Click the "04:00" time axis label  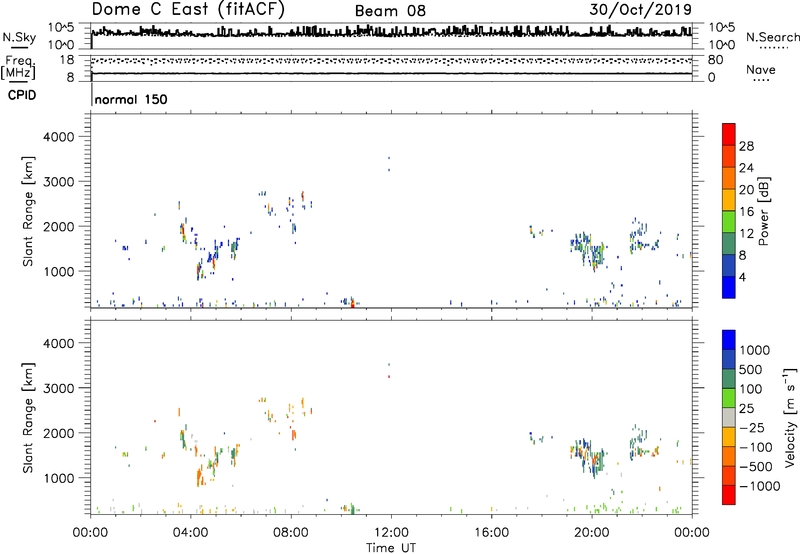tap(190, 533)
